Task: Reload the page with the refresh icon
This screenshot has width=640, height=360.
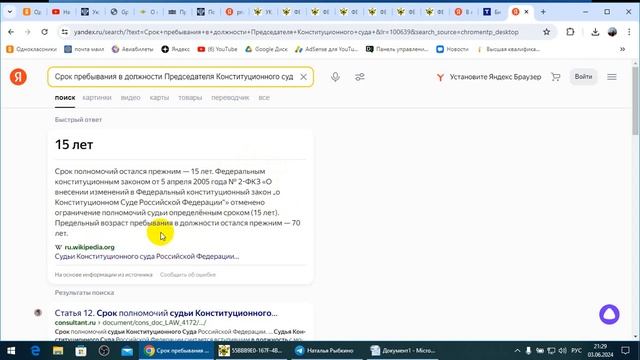Action: [44, 32]
